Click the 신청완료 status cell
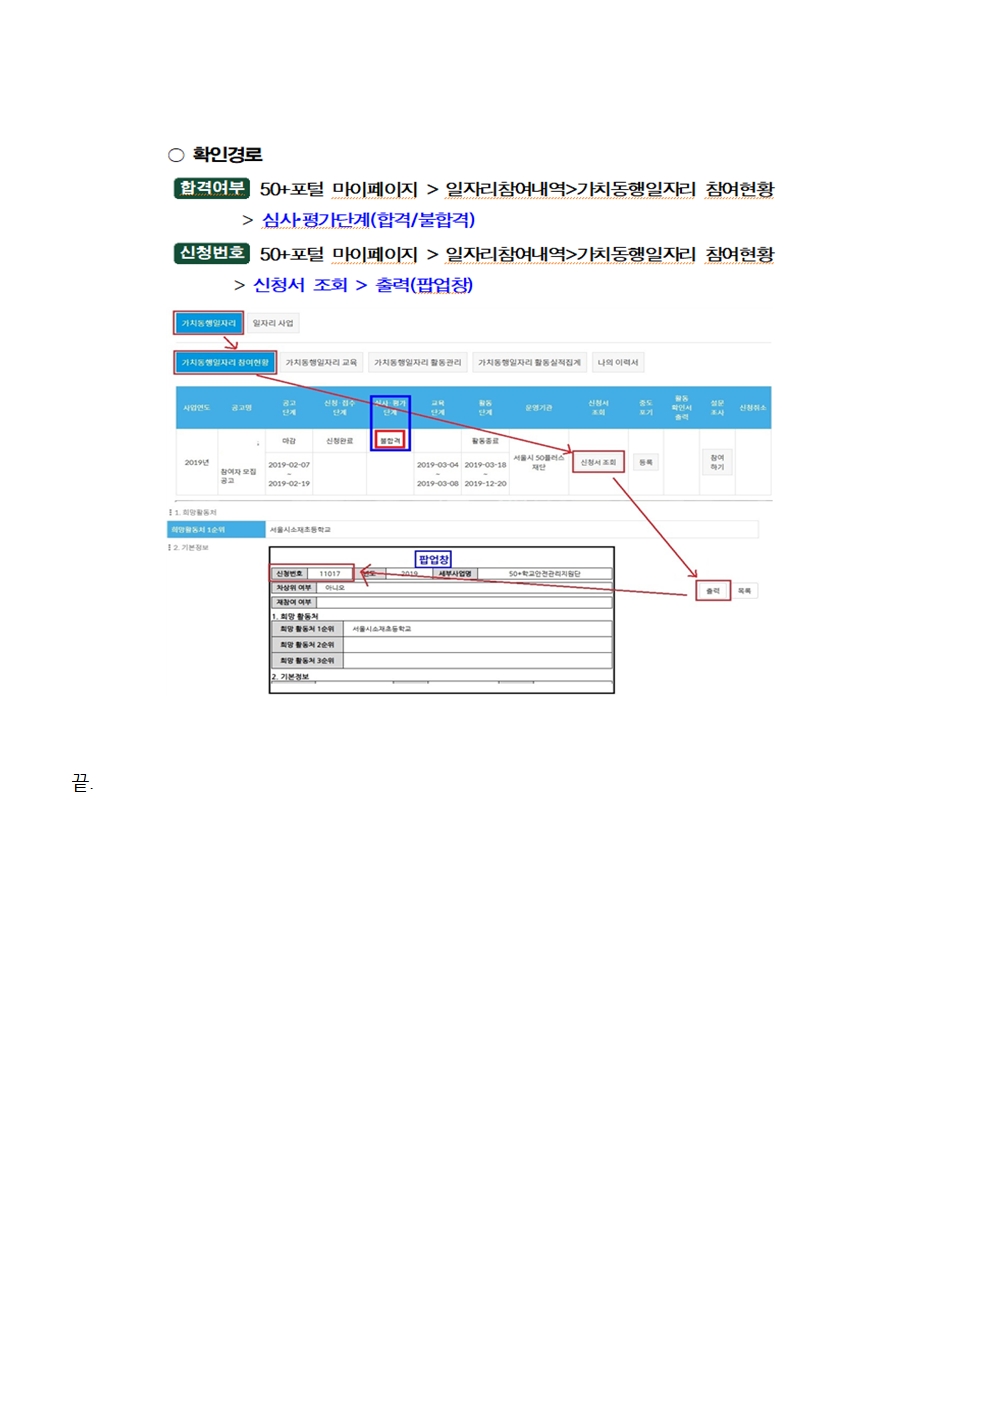Screen dimensions: 992x1403 pyautogui.click(x=340, y=440)
